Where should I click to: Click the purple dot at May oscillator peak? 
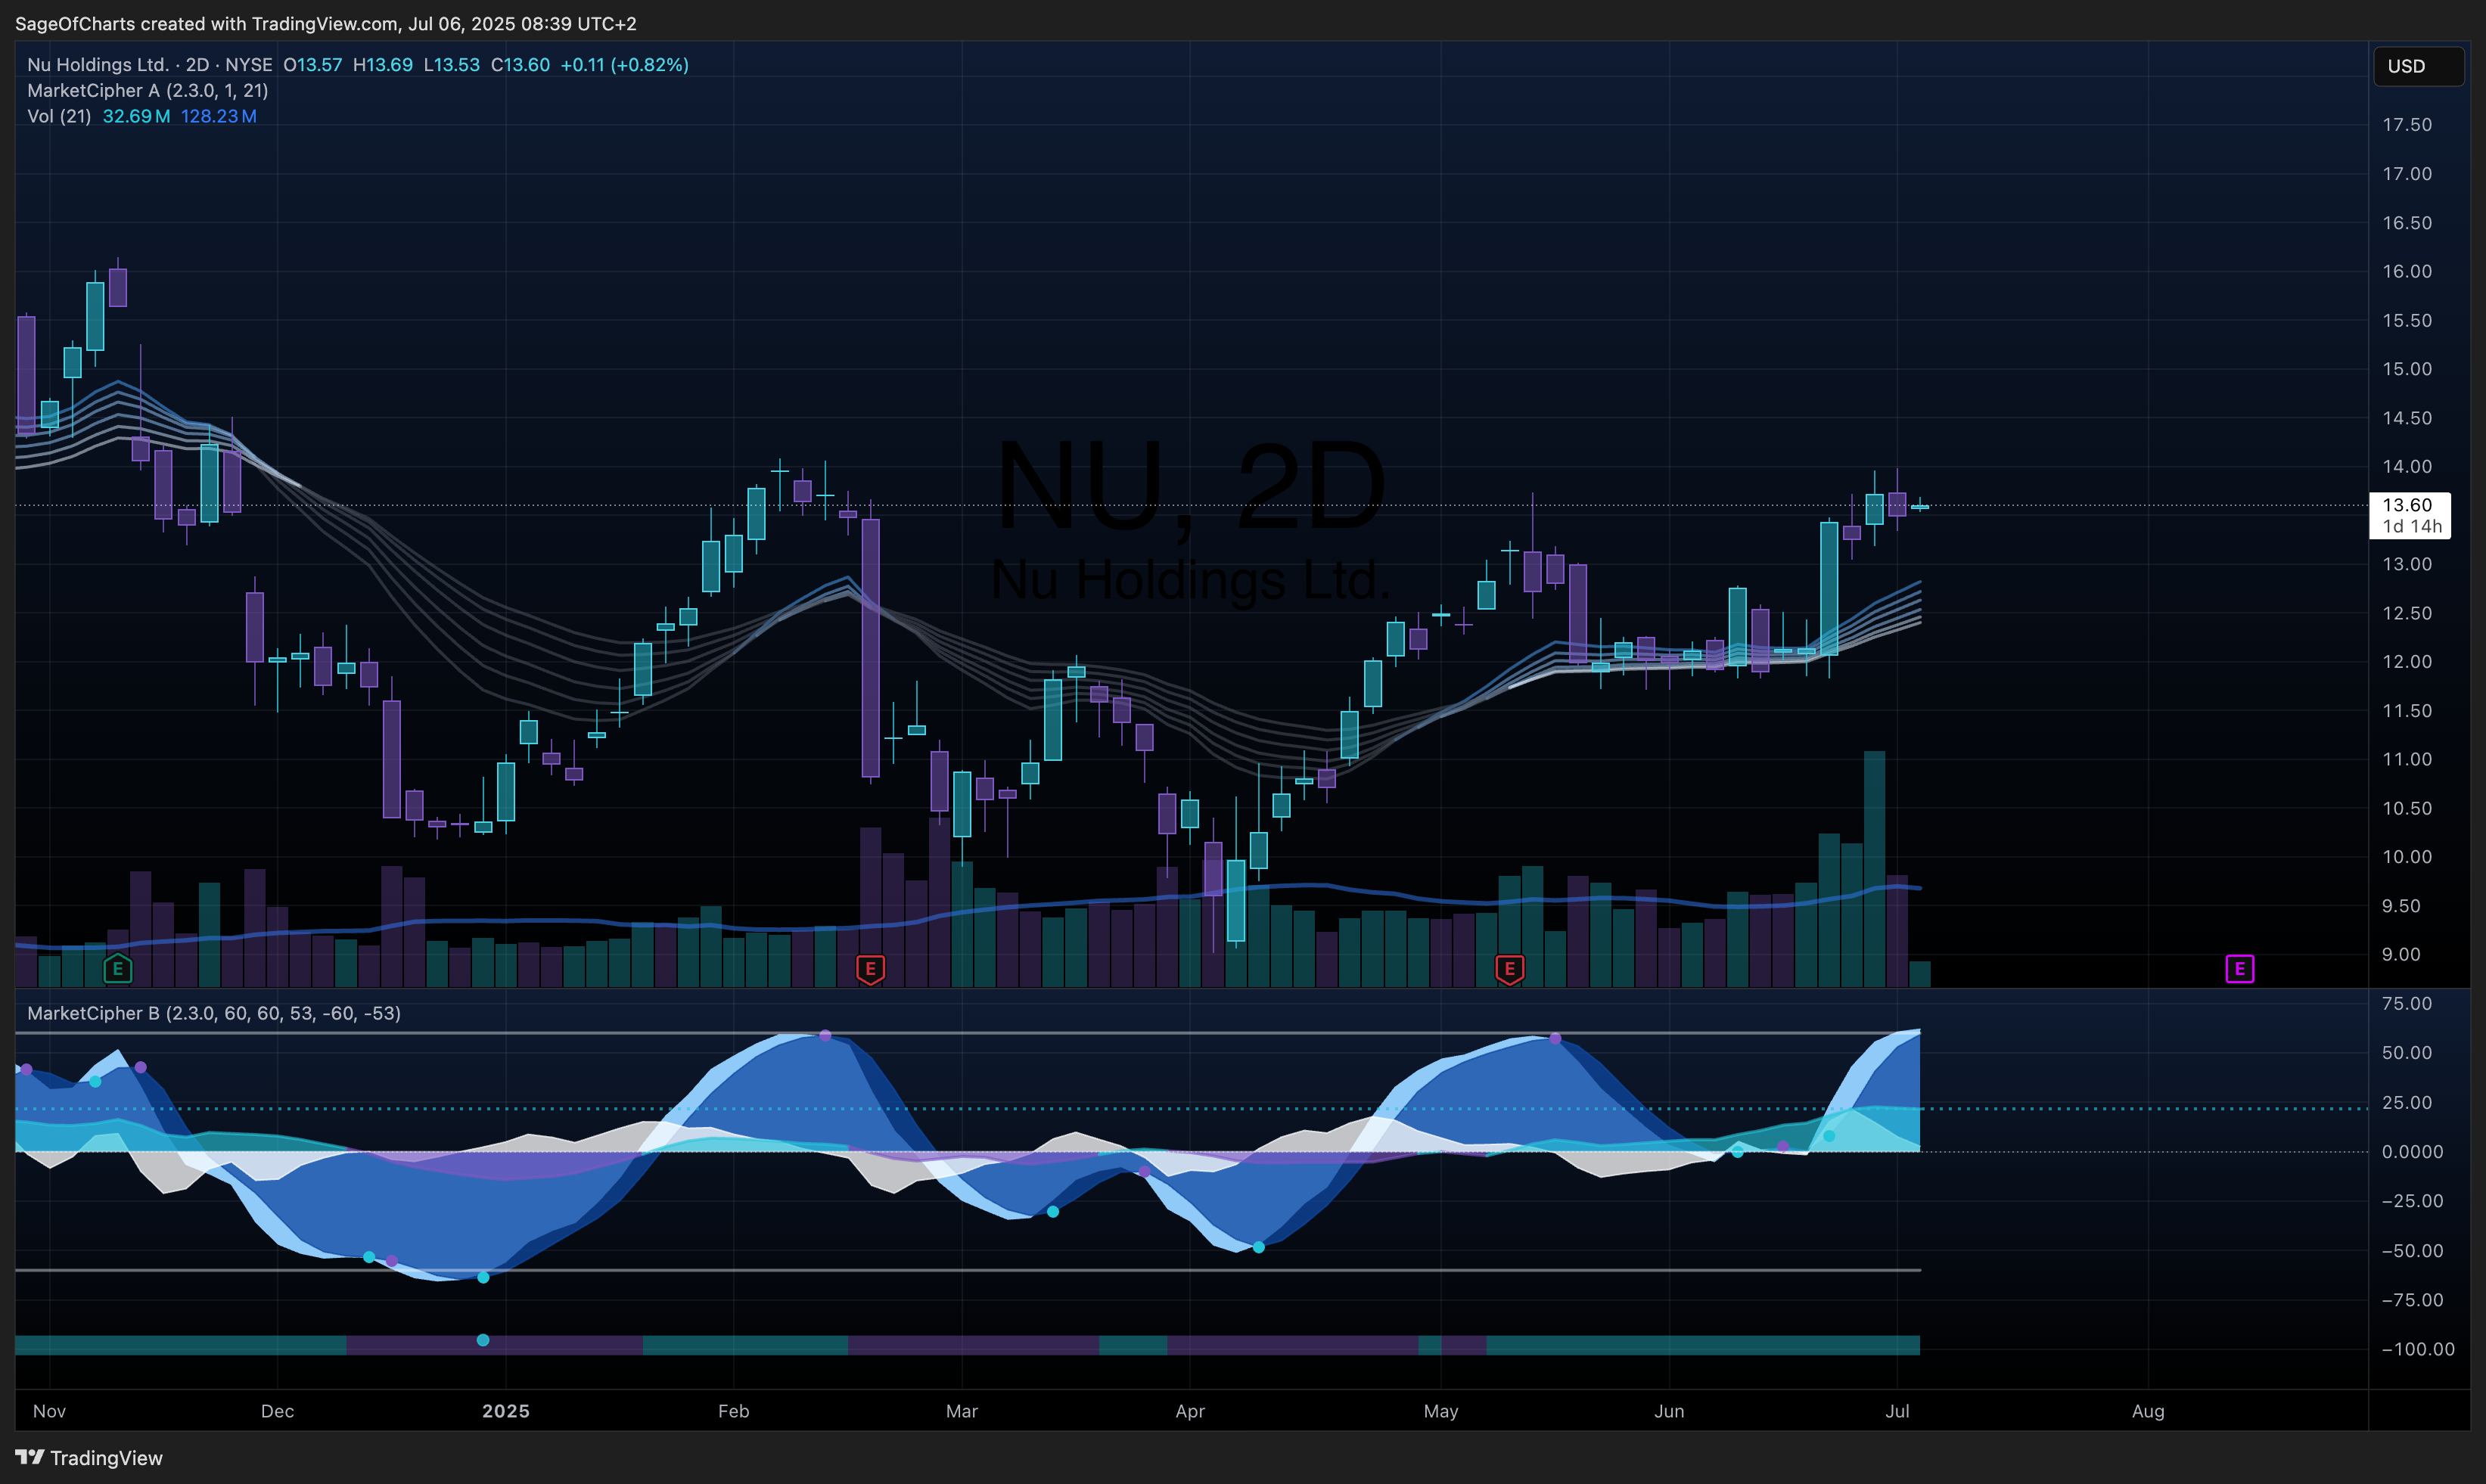1555,1039
